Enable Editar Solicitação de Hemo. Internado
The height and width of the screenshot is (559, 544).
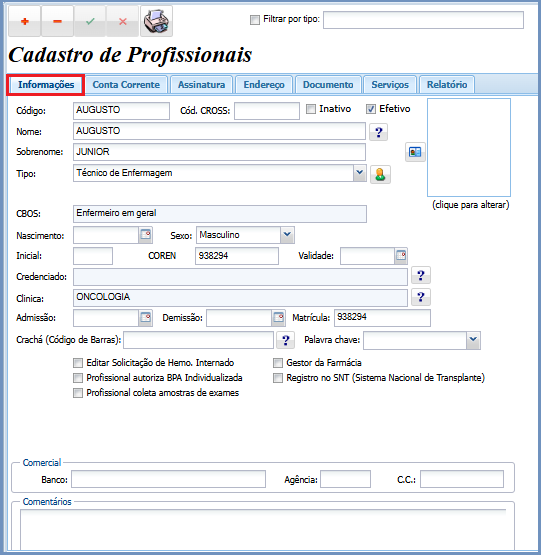(78, 364)
